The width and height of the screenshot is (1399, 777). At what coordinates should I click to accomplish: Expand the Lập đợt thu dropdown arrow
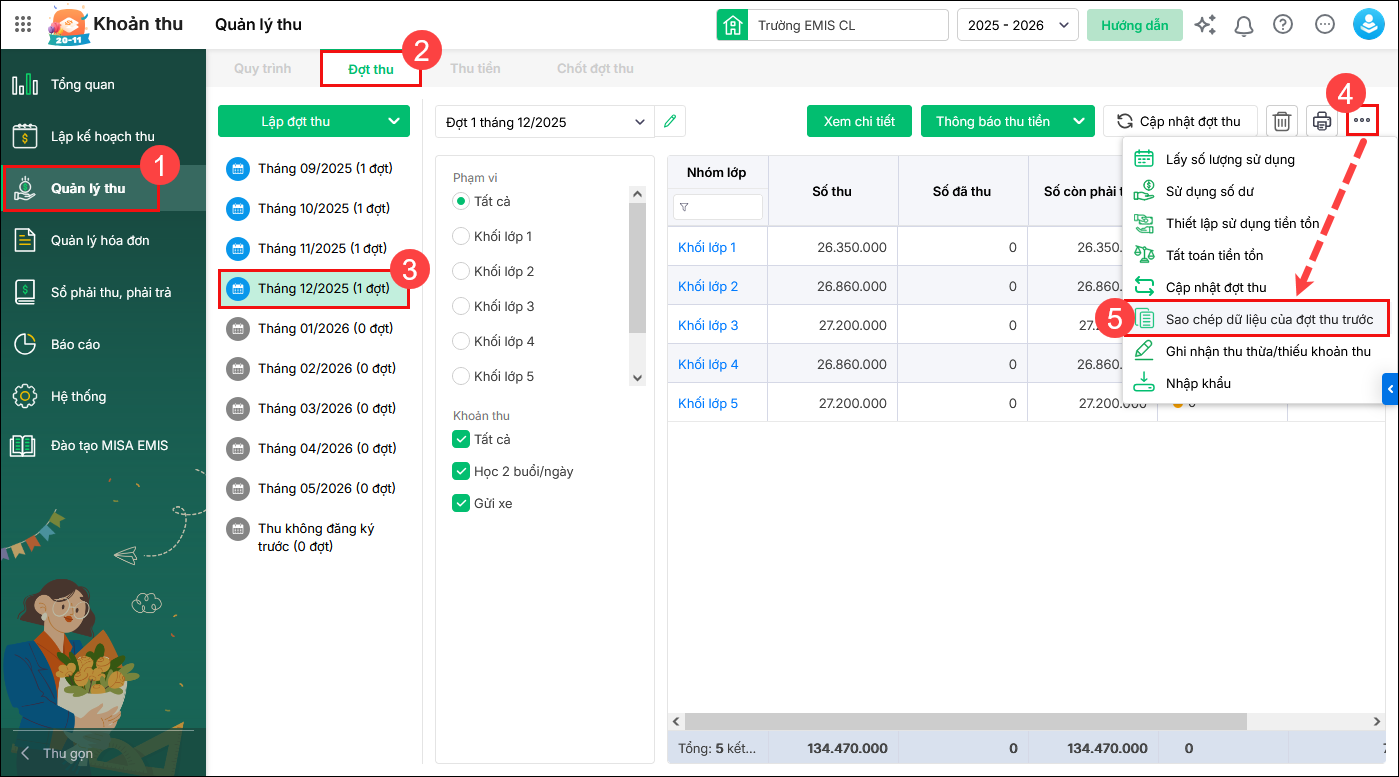coord(392,122)
